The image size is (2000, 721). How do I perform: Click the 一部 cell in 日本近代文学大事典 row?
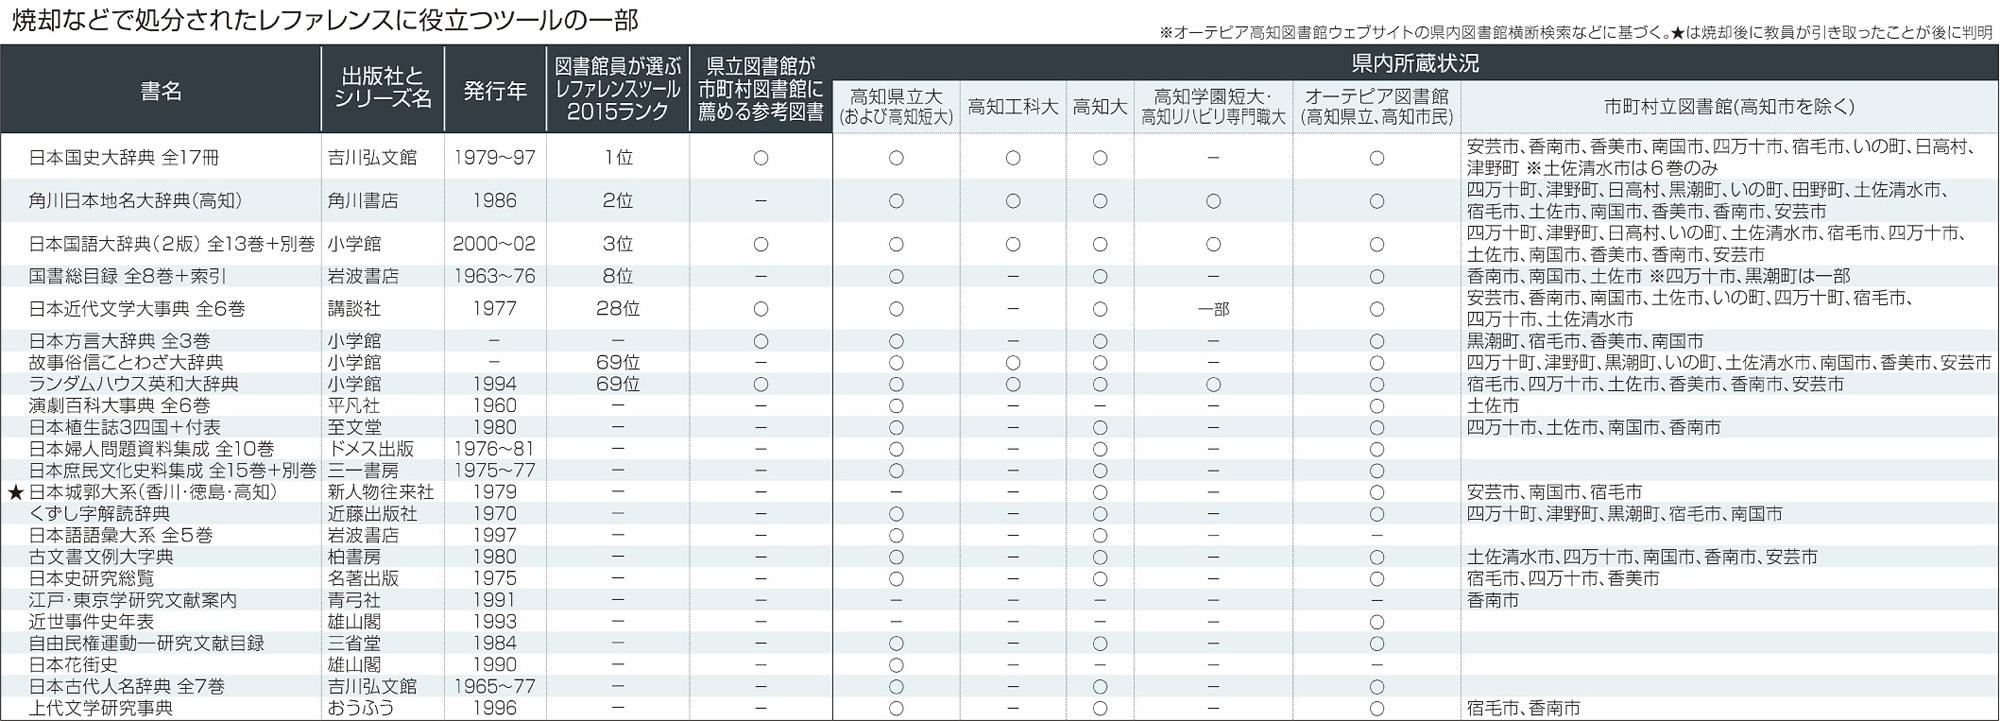click(1213, 310)
